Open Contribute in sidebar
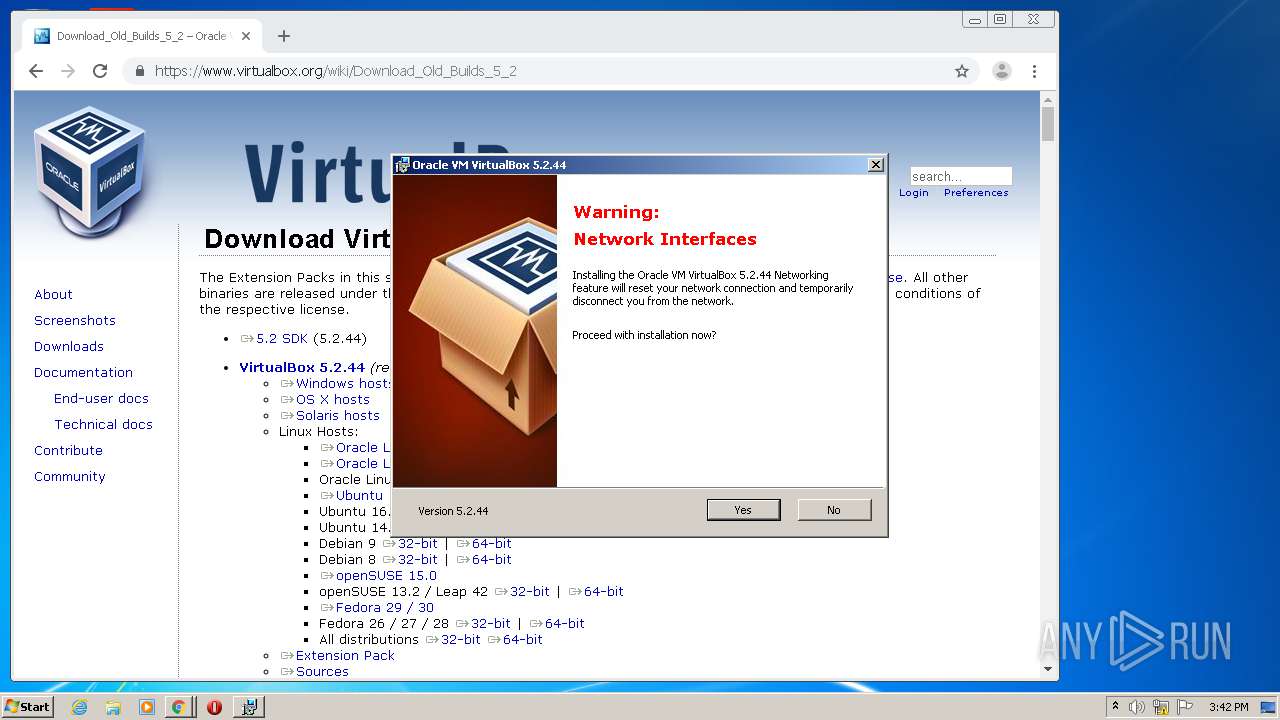This screenshot has height=720, width=1280. (x=68, y=451)
